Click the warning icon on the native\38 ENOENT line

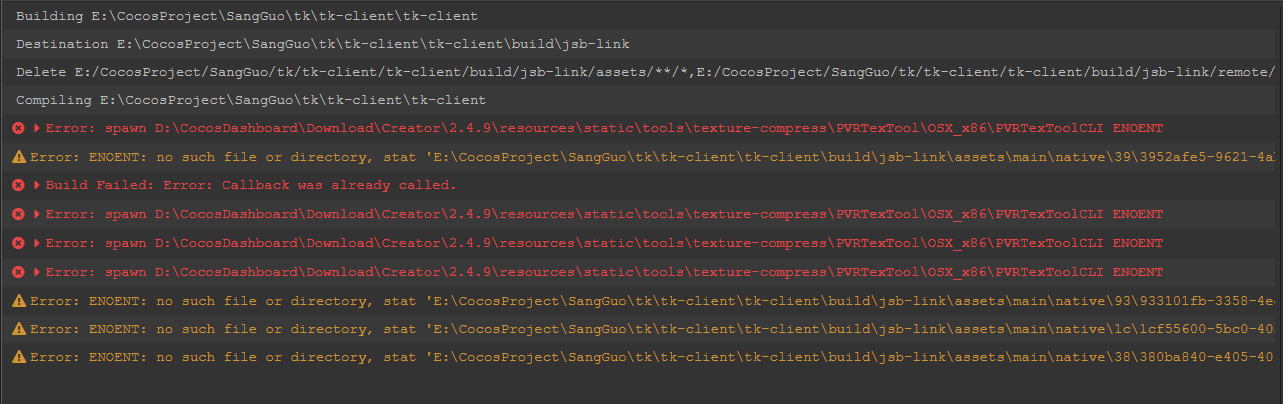(x=18, y=357)
